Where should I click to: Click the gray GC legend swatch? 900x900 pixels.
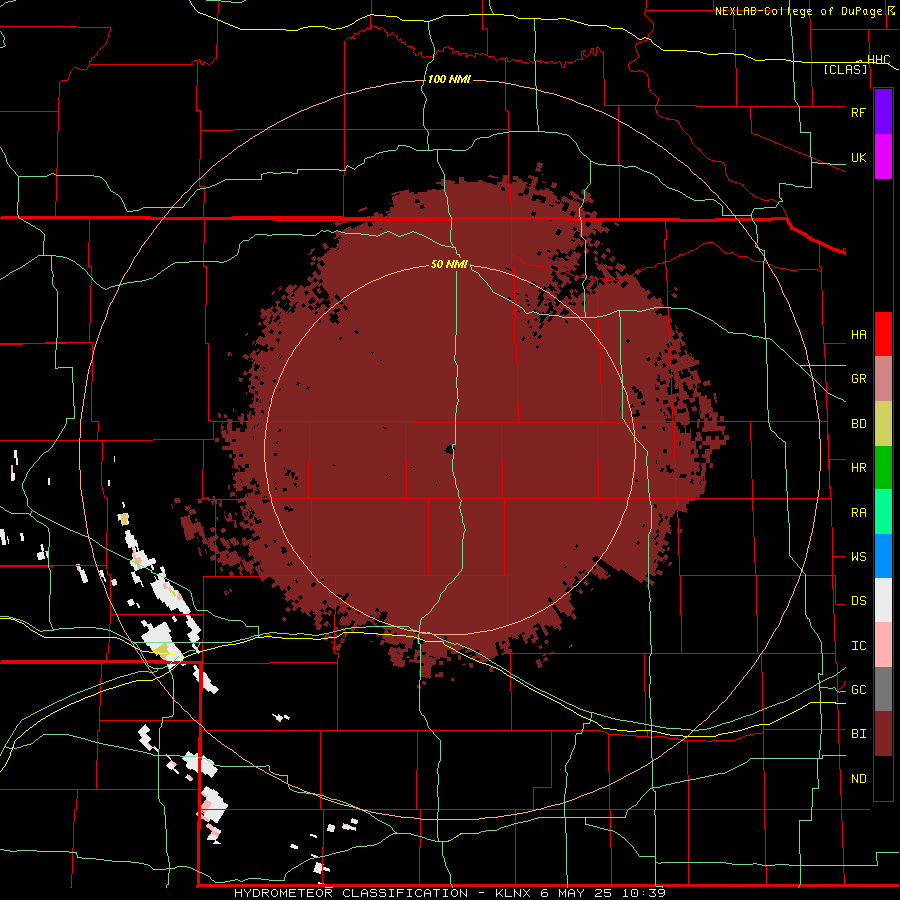point(883,689)
